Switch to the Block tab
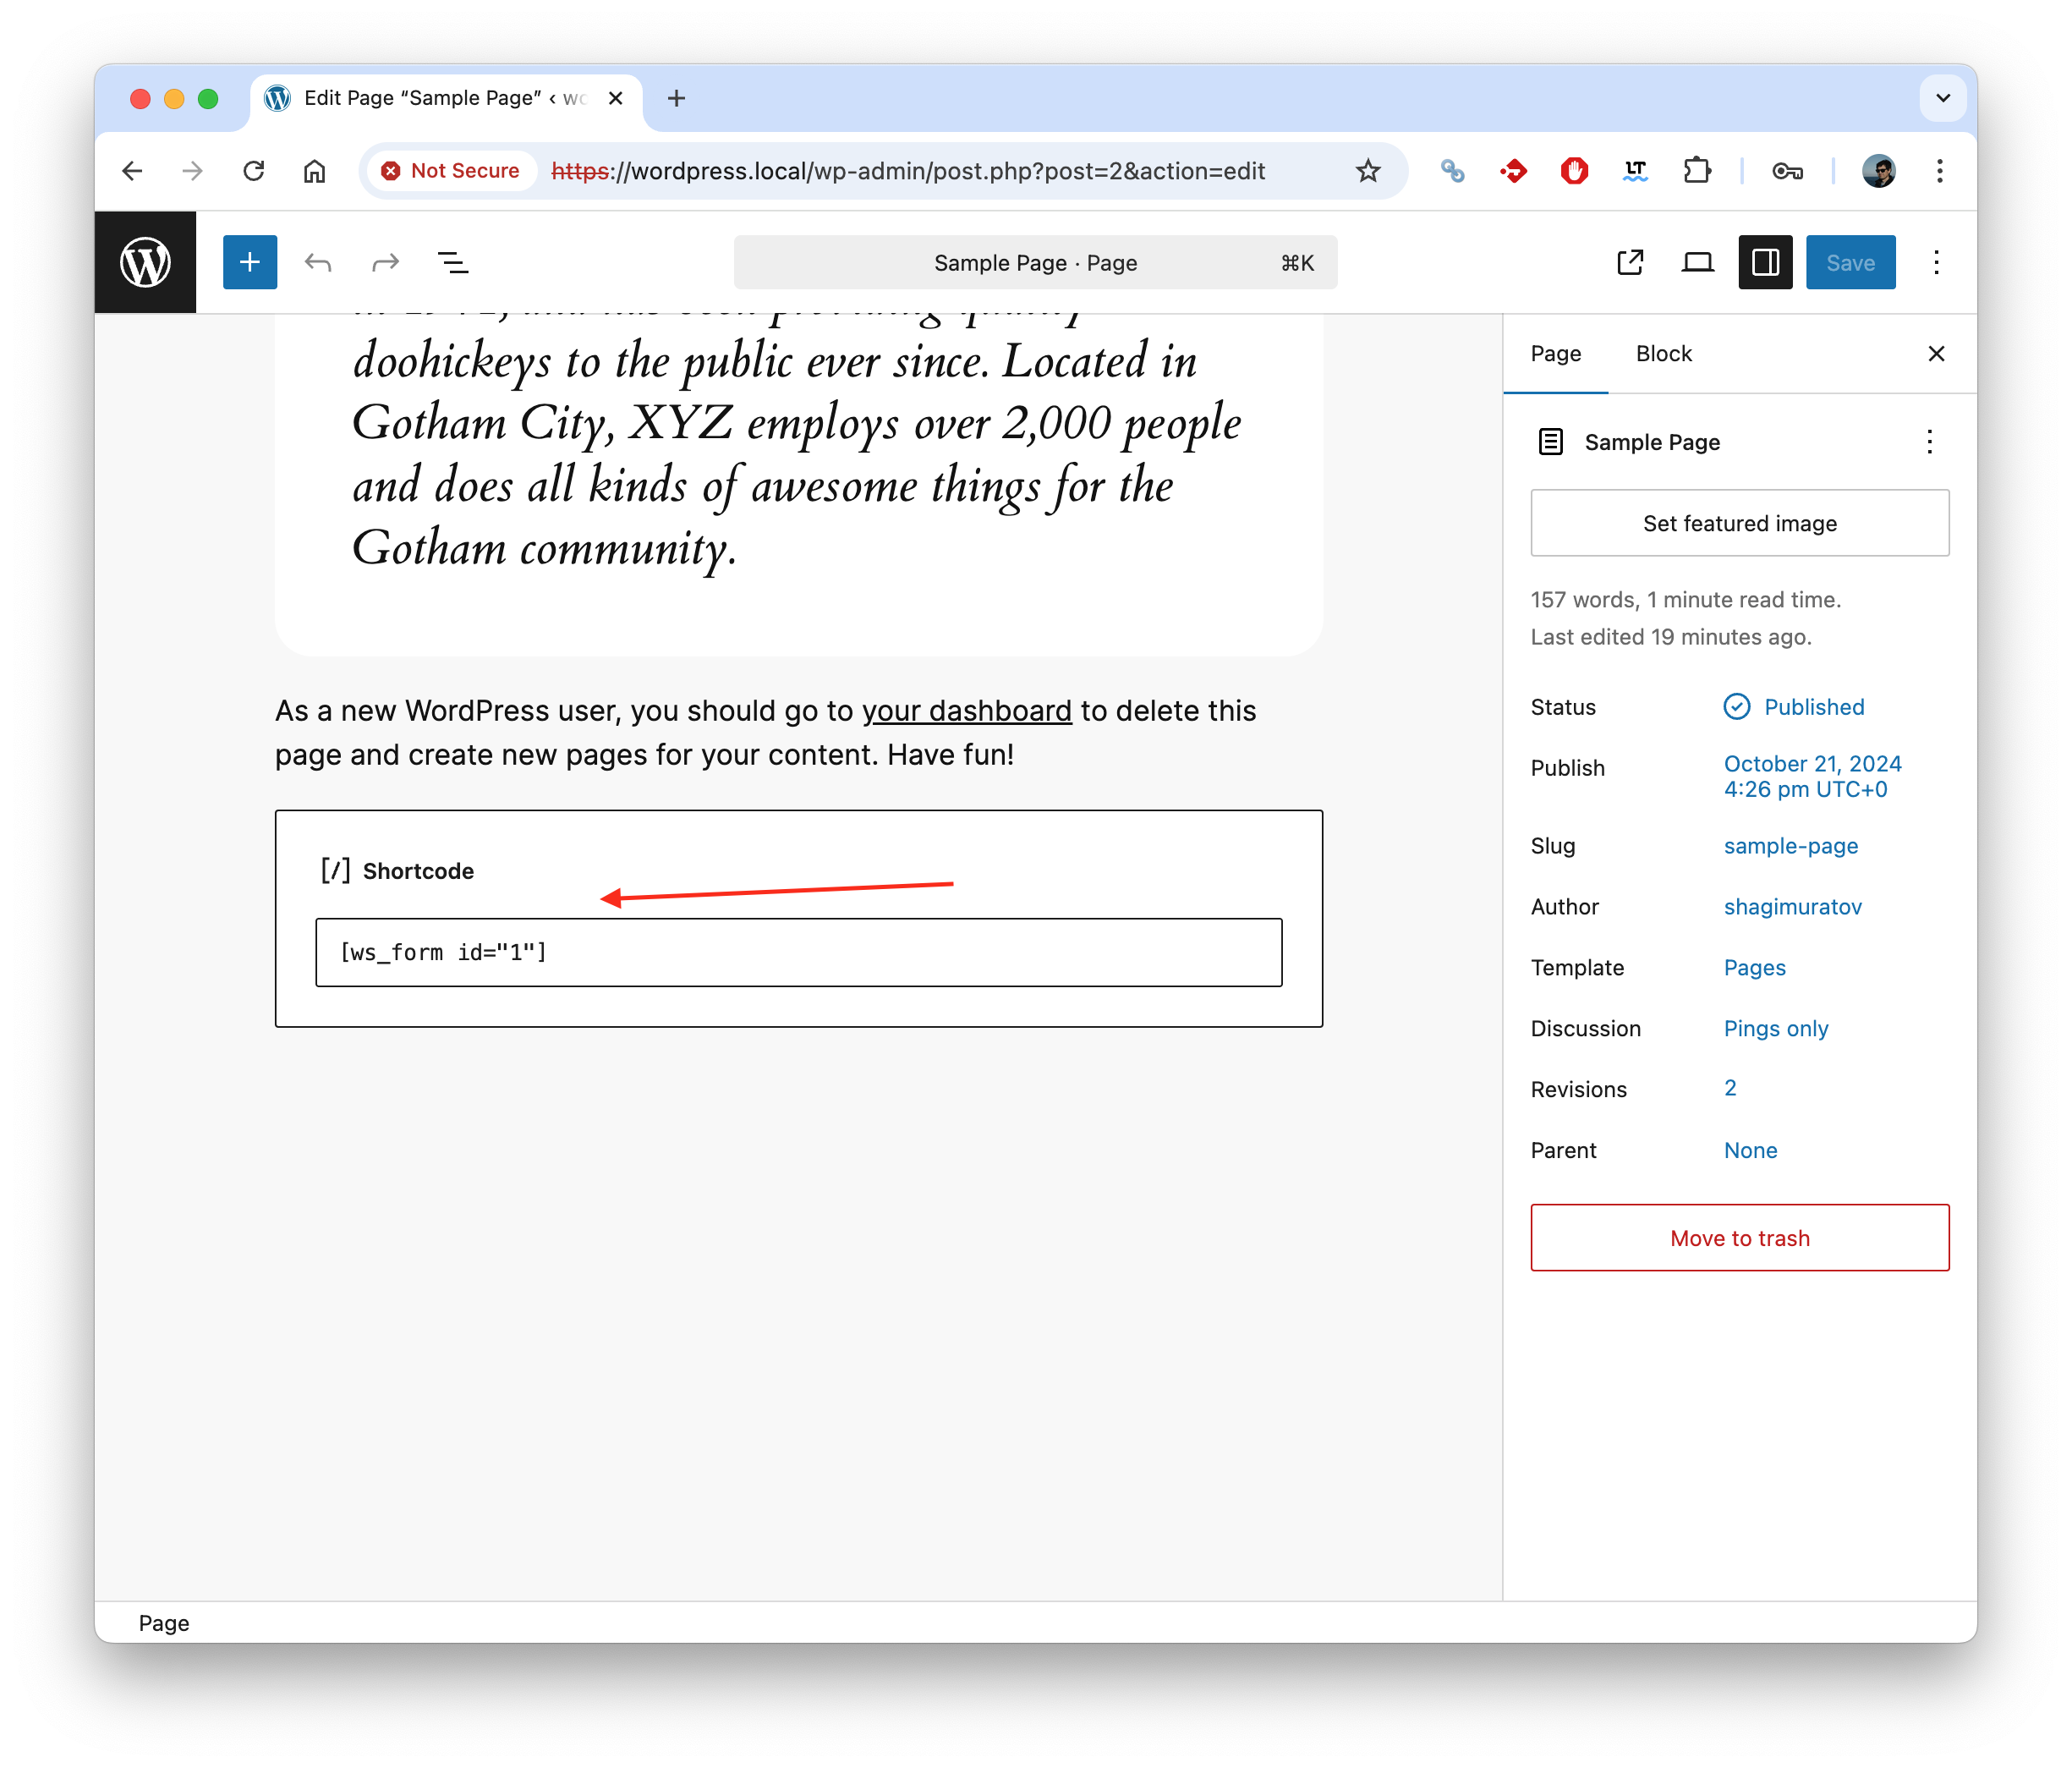The width and height of the screenshot is (2072, 1768). (1663, 354)
